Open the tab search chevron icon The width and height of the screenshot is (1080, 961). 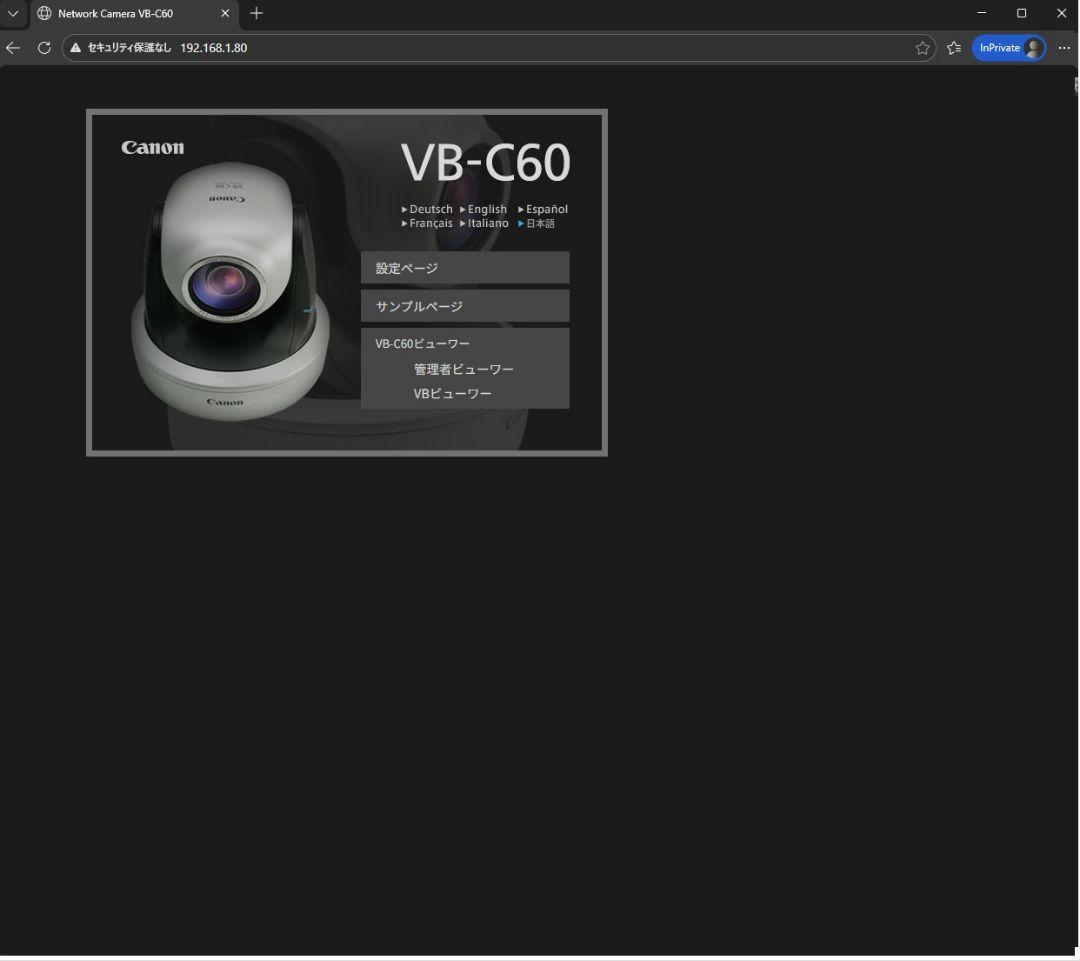13,14
